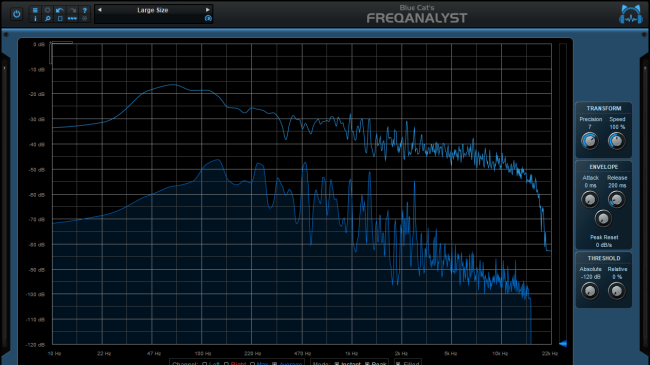Click the window layout square icon
The image size is (650, 365).
pos(60,19)
